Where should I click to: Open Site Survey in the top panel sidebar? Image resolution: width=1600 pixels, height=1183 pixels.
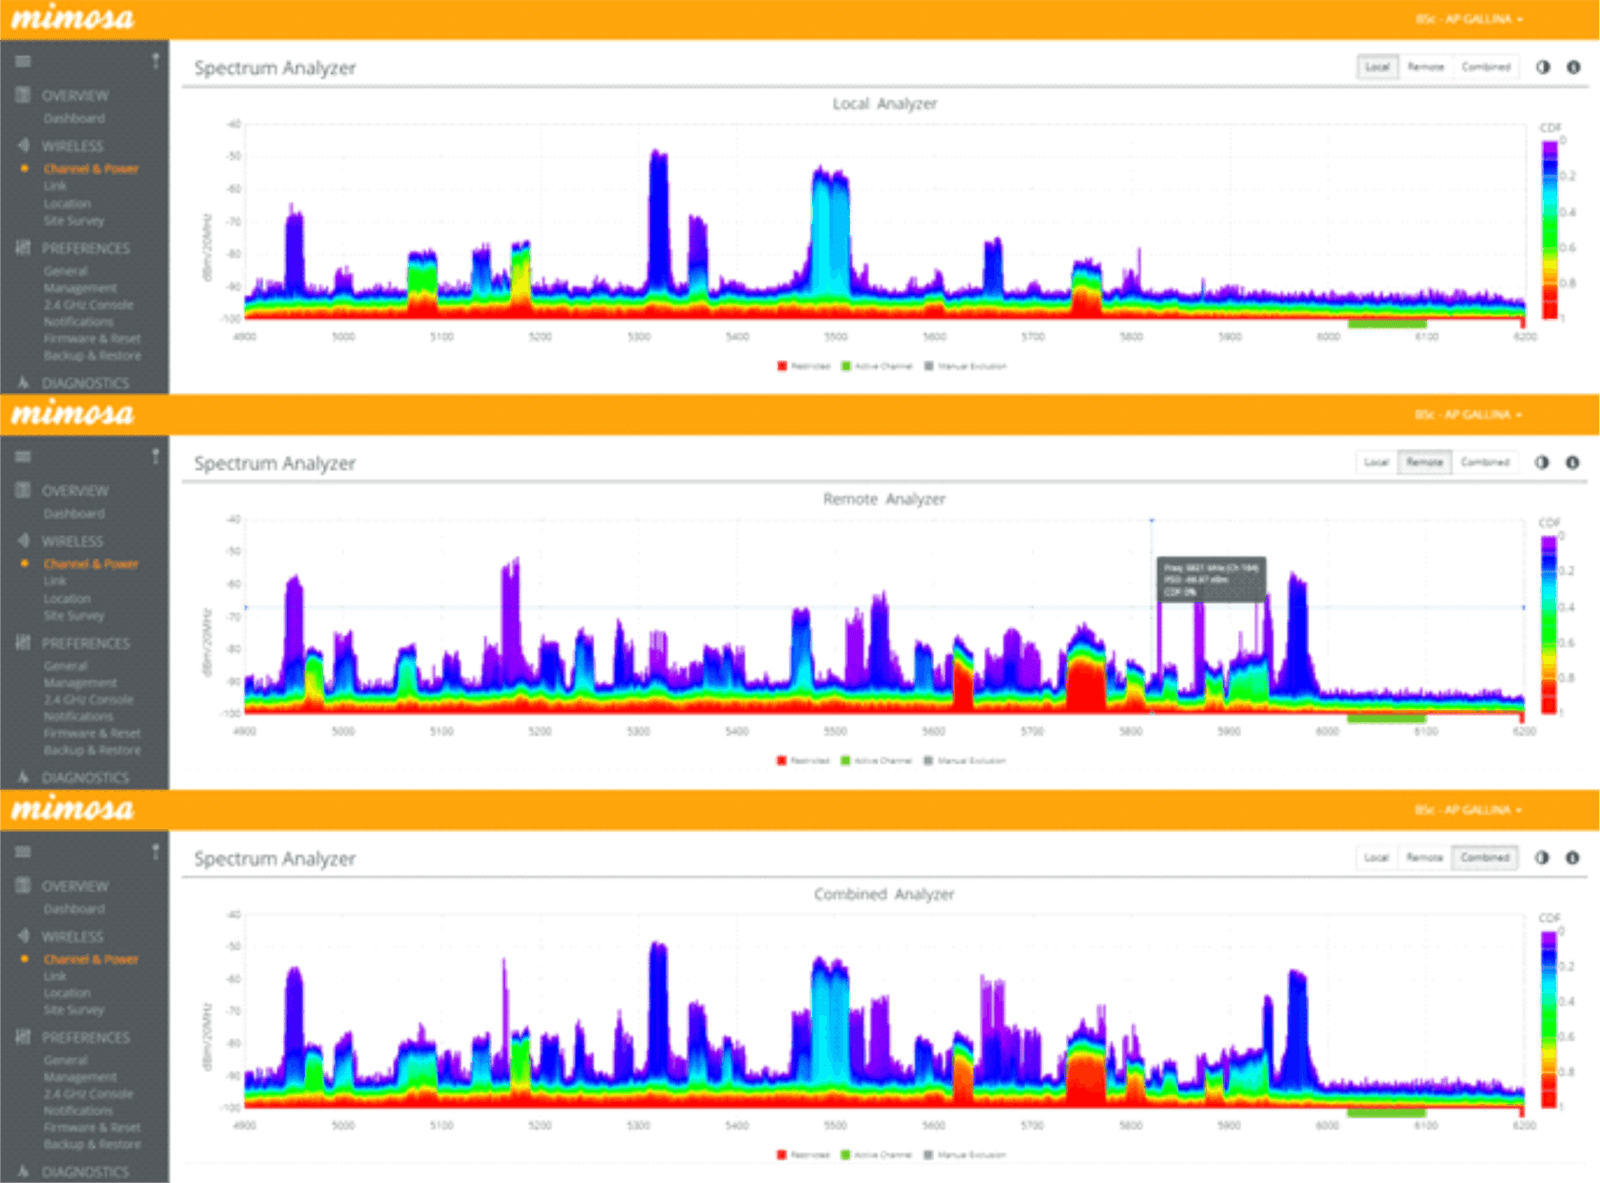click(x=73, y=221)
